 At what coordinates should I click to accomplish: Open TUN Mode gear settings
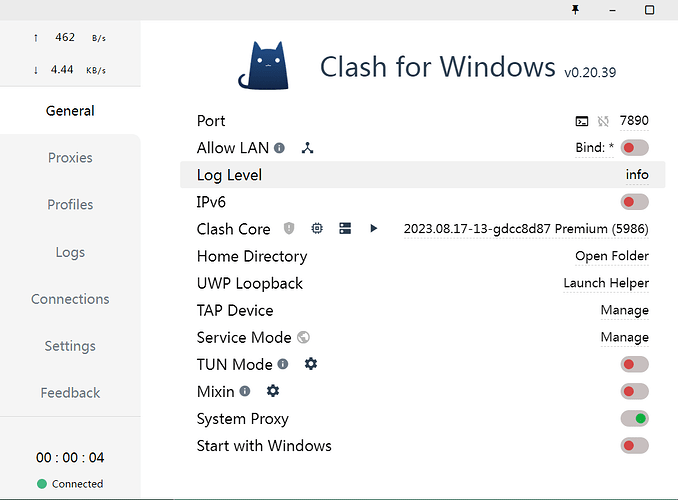pos(311,364)
